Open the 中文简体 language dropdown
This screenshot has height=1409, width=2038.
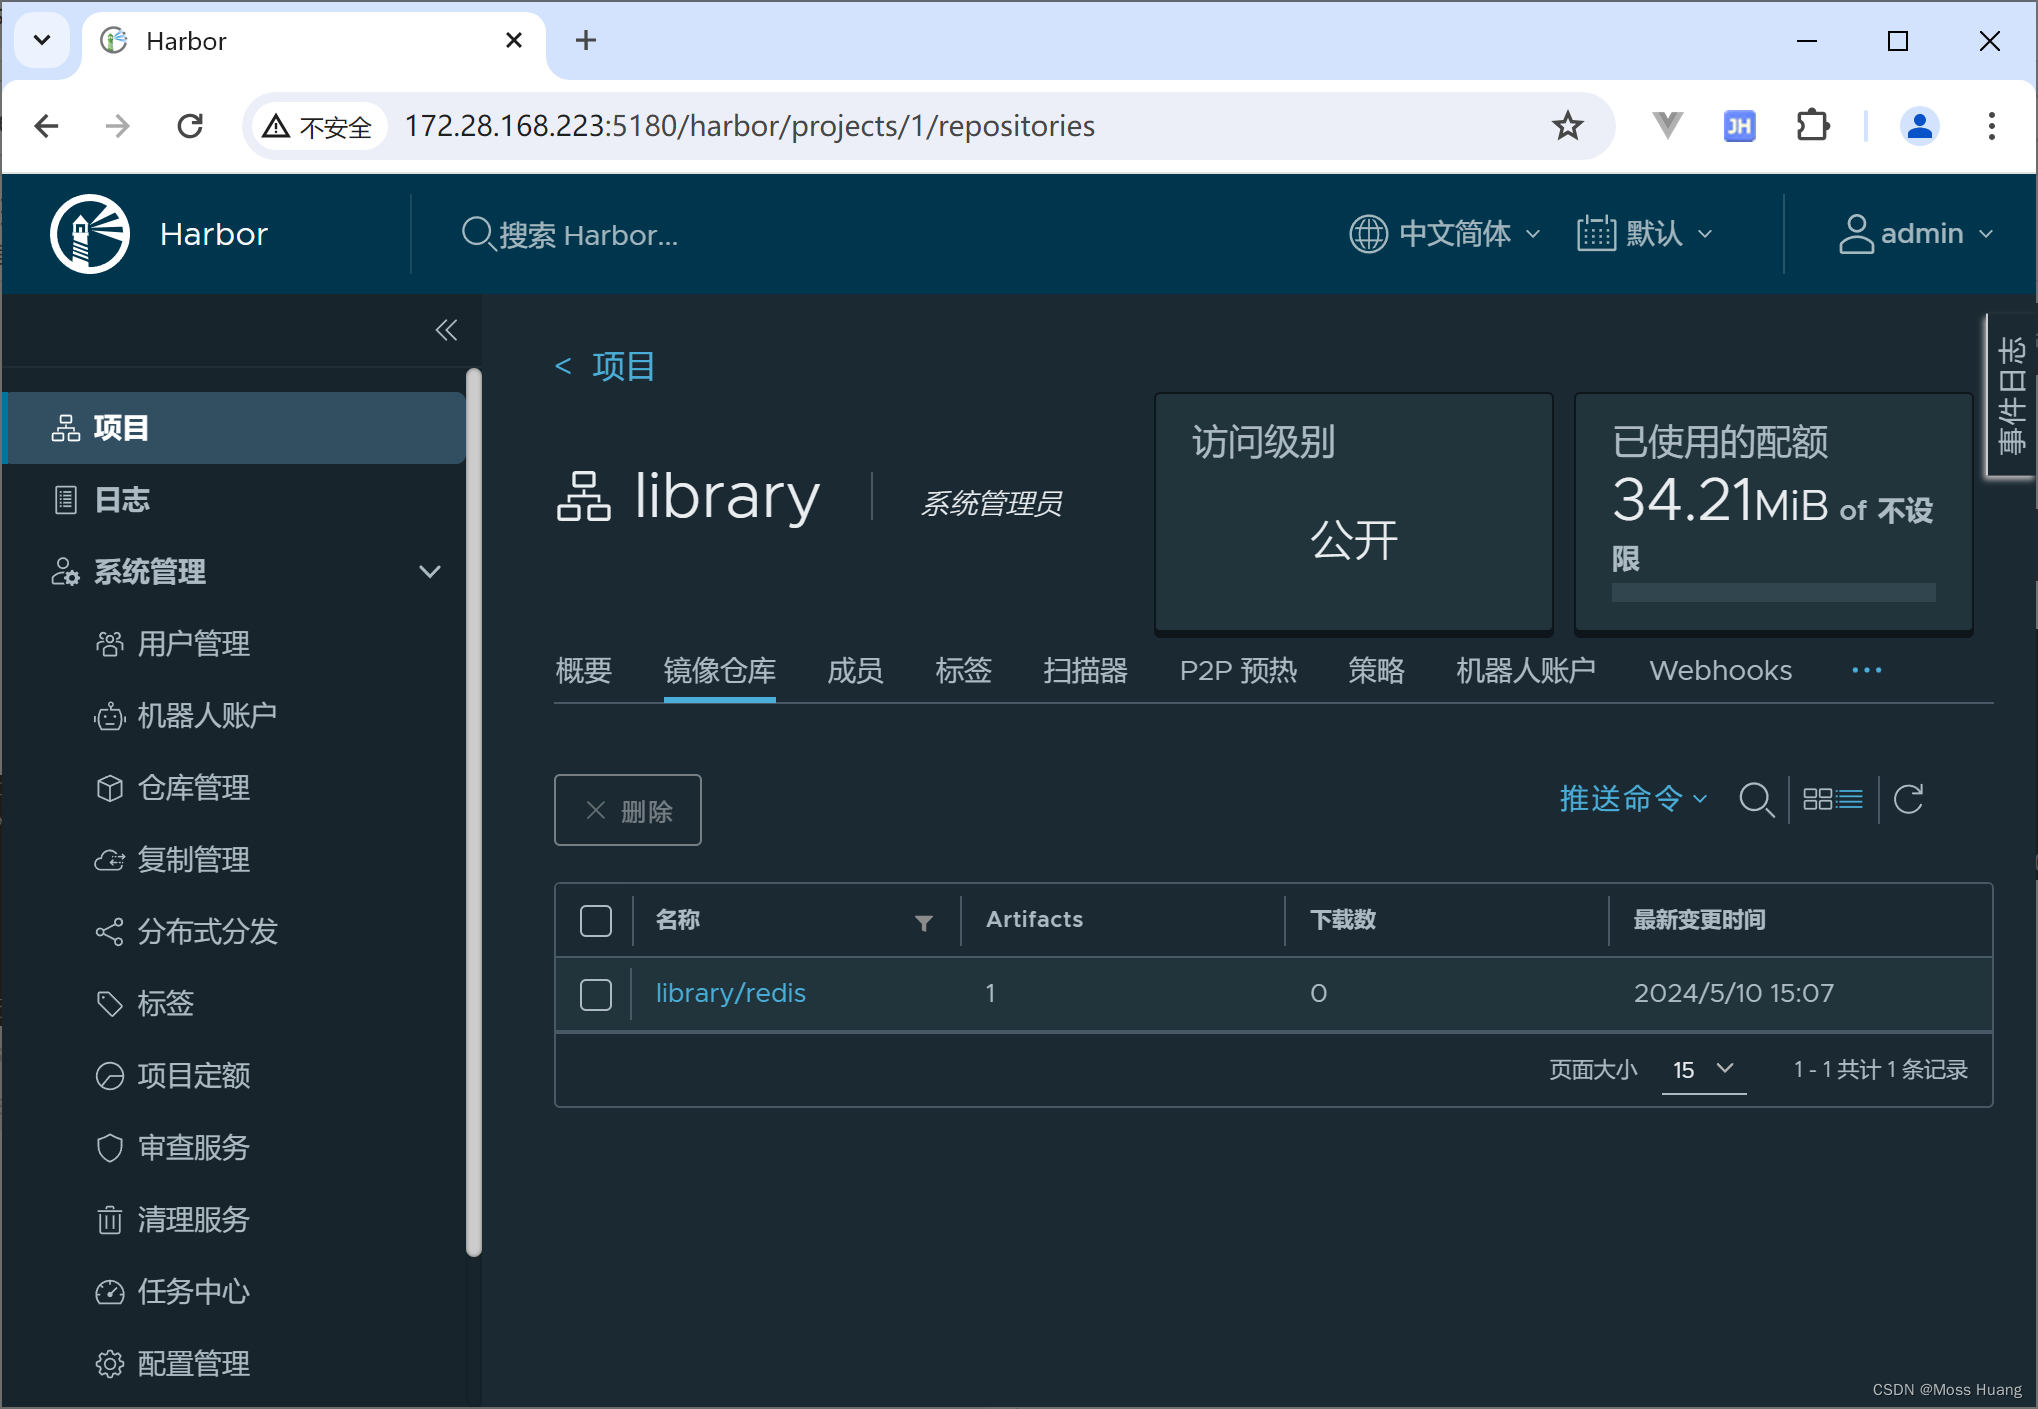point(1445,234)
